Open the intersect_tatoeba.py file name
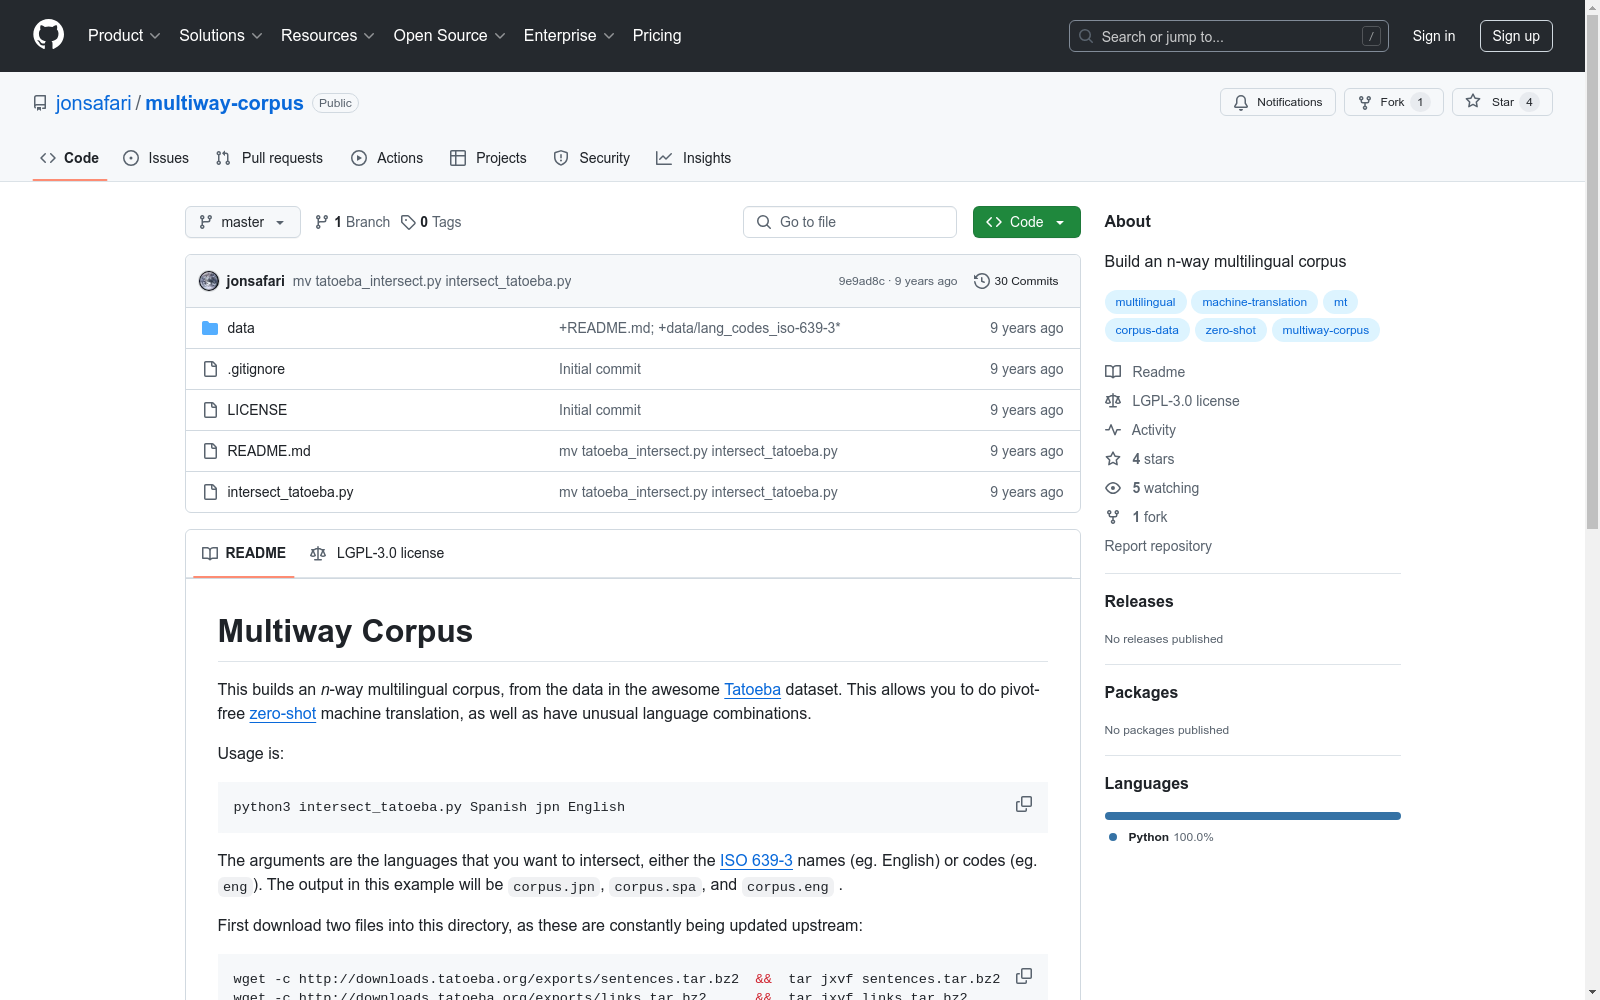The image size is (1600, 1000). point(290,492)
